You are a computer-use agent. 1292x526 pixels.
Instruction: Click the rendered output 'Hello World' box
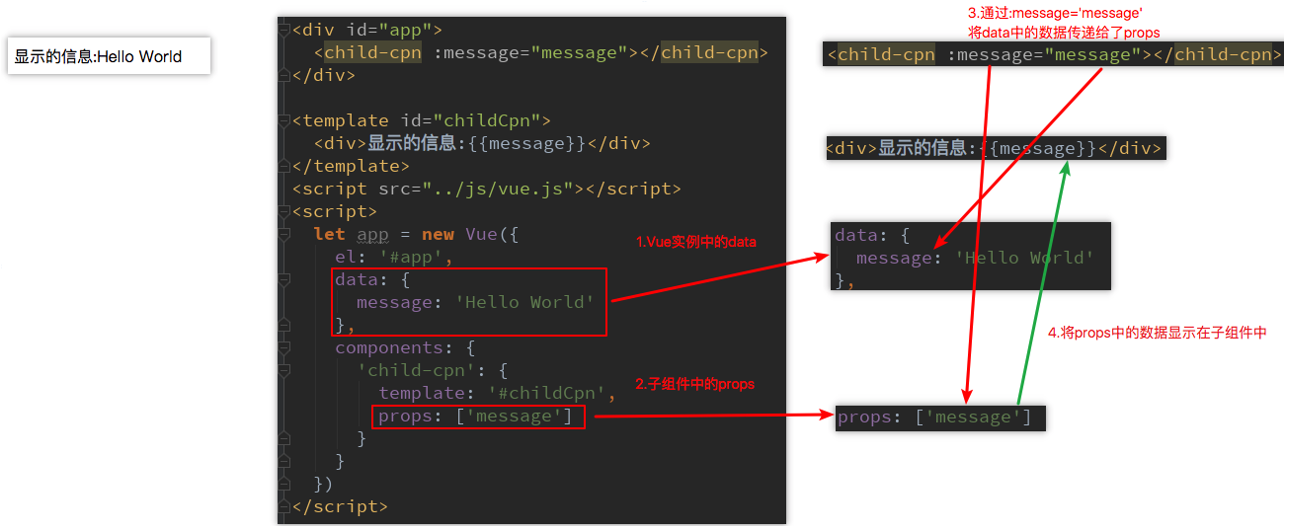point(109,57)
